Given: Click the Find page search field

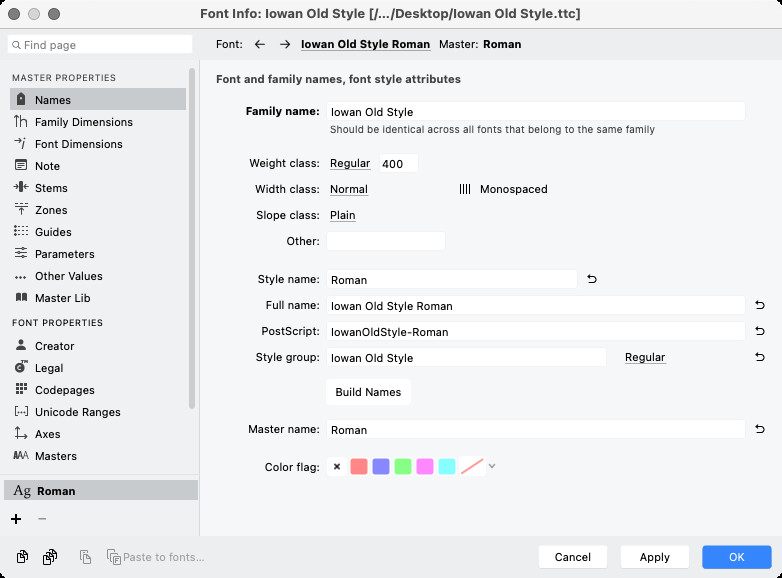Looking at the screenshot, I should click(x=100, y=44).
